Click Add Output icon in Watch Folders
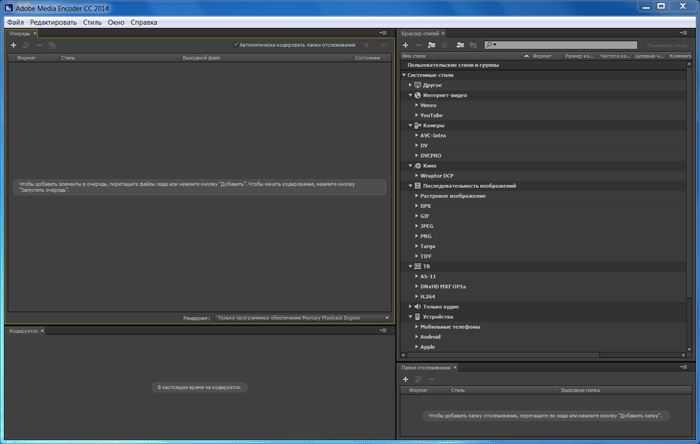700x444 pixels. point(418,379)
